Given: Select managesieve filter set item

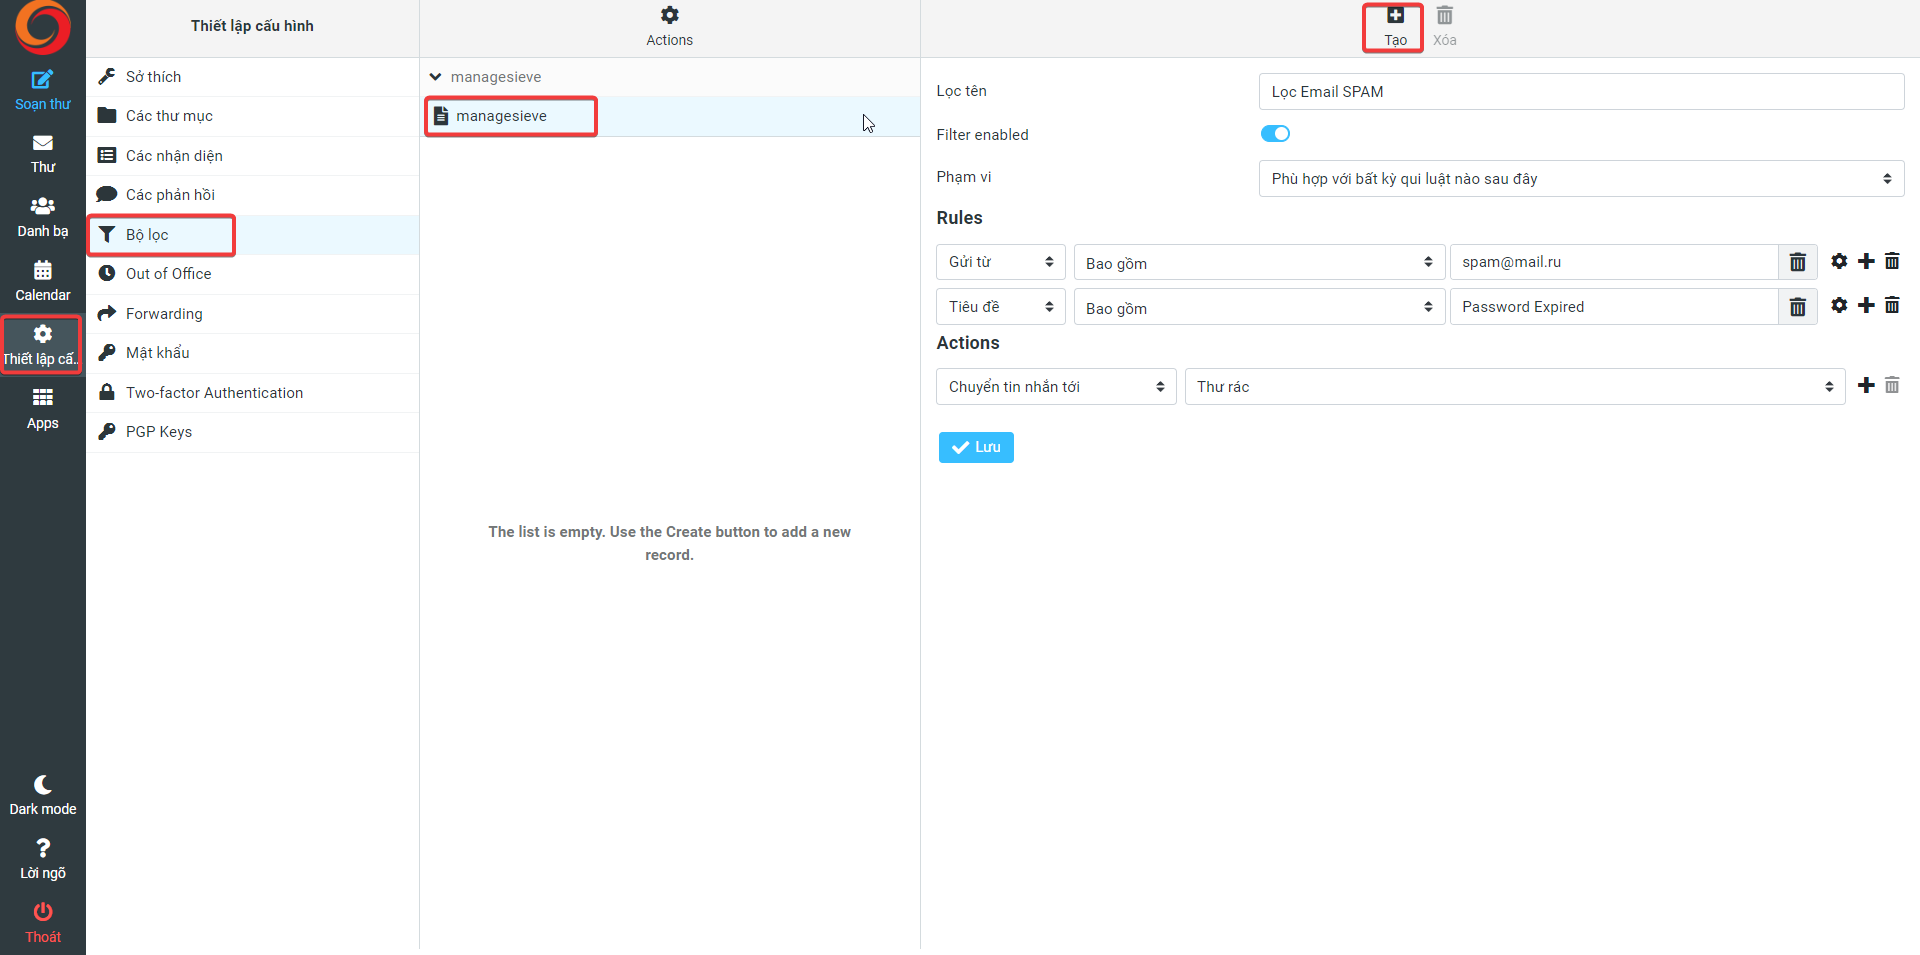Looking at the screenshot, I should click(669, 116).
